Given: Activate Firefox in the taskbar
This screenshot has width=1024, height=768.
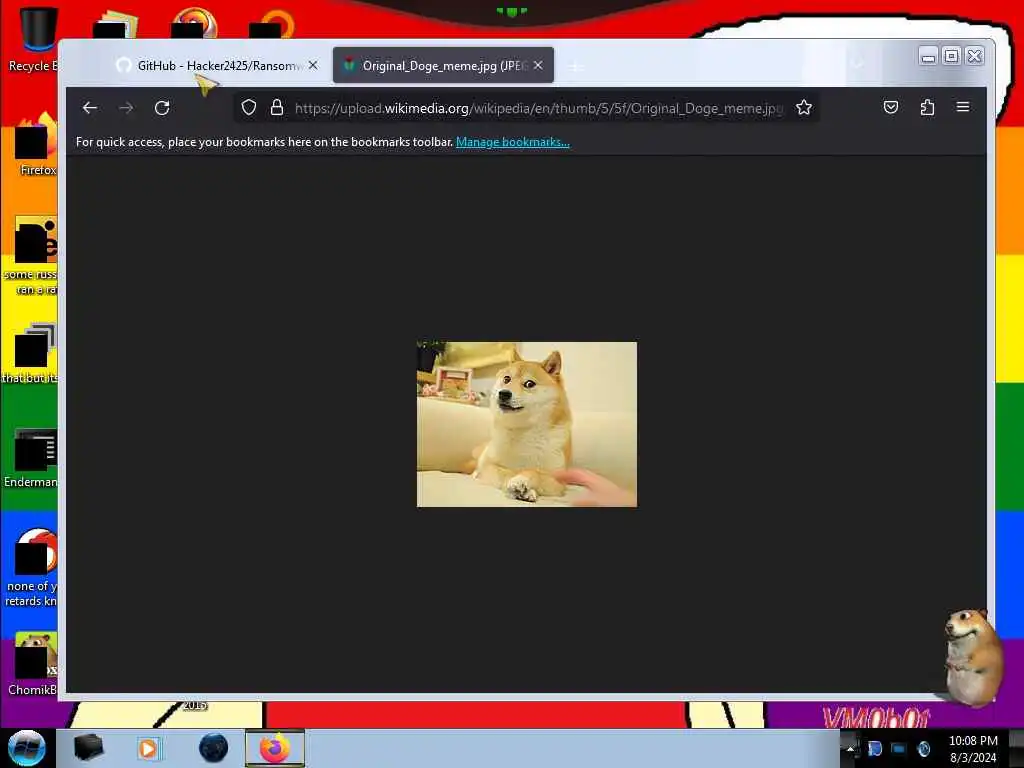Looking at the screenshot, I should point(275,748).
